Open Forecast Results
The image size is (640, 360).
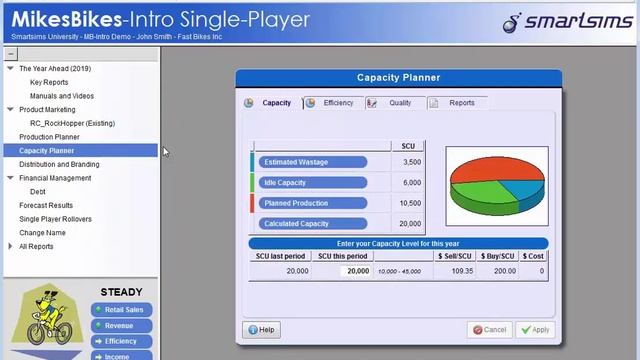pyautogui.click(x=46, y=205)
